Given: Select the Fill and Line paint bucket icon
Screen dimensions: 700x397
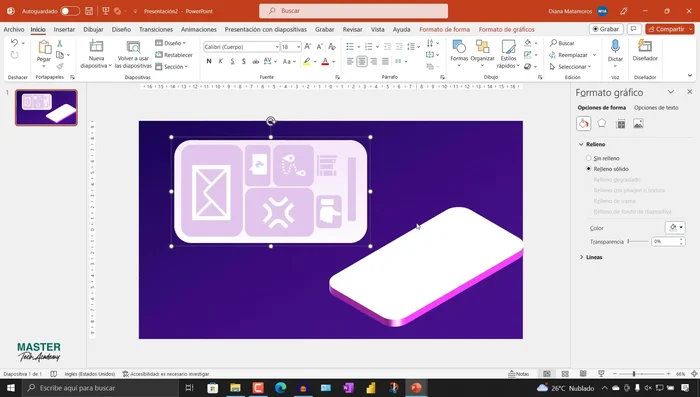Looking at the screenshot, I should (583, 124).
